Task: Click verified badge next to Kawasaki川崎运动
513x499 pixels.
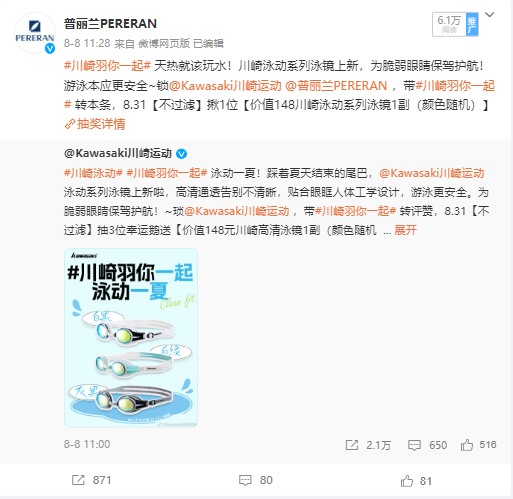Action: 181,154
